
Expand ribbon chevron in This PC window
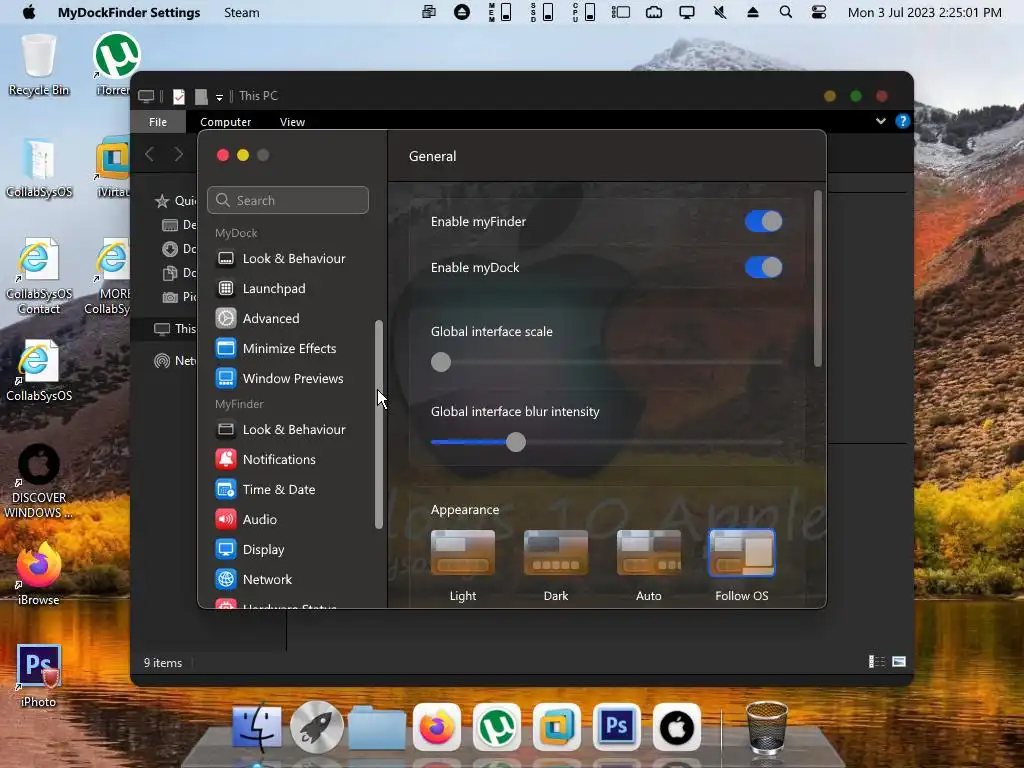tap(880, 121)
